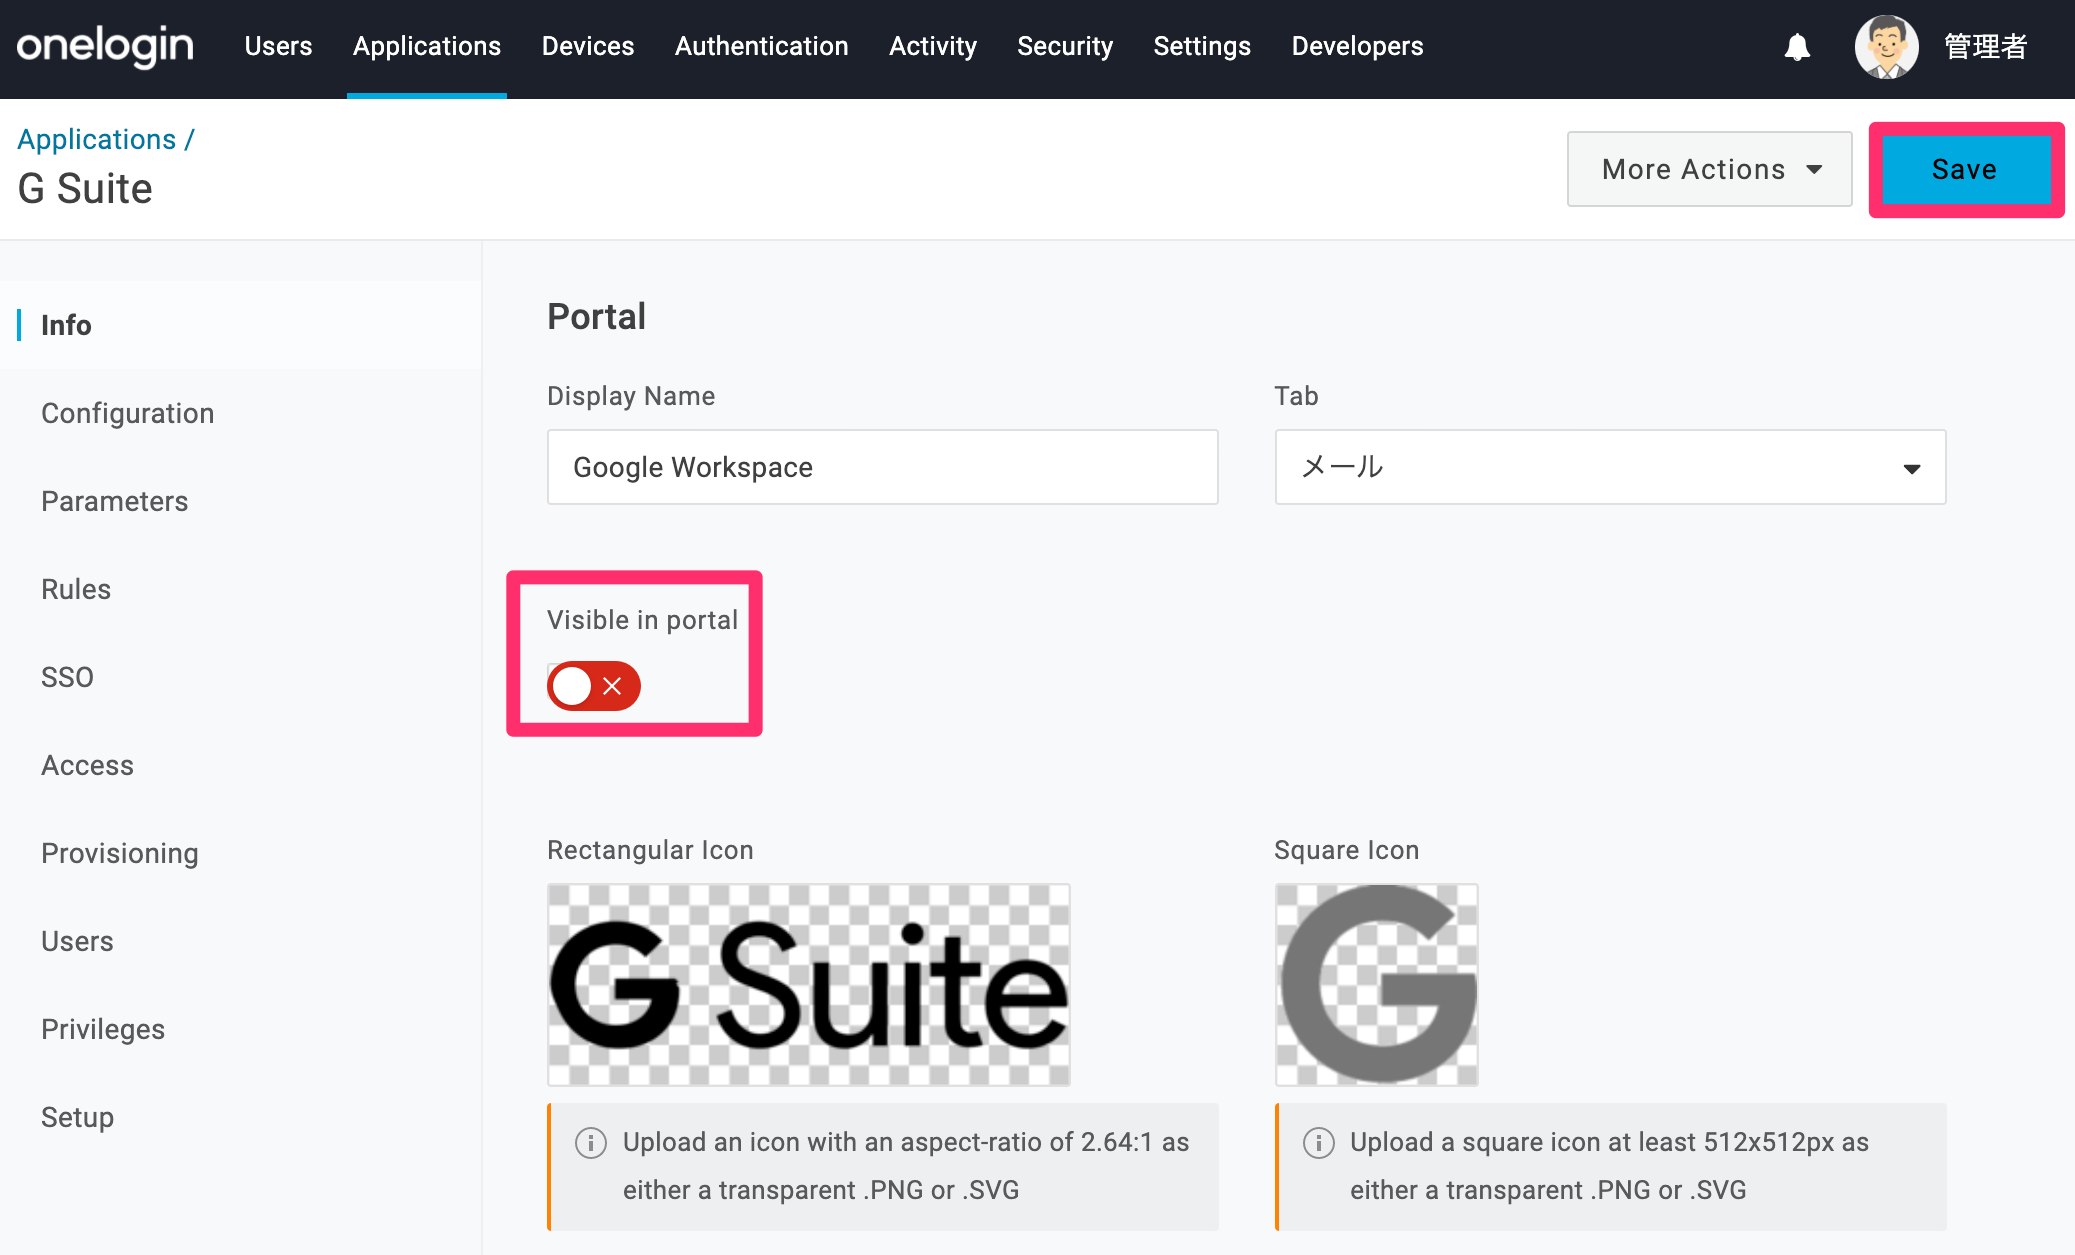2075x1255 pixels.
Task: Open the Users top menu
Action: click(278, 46)
